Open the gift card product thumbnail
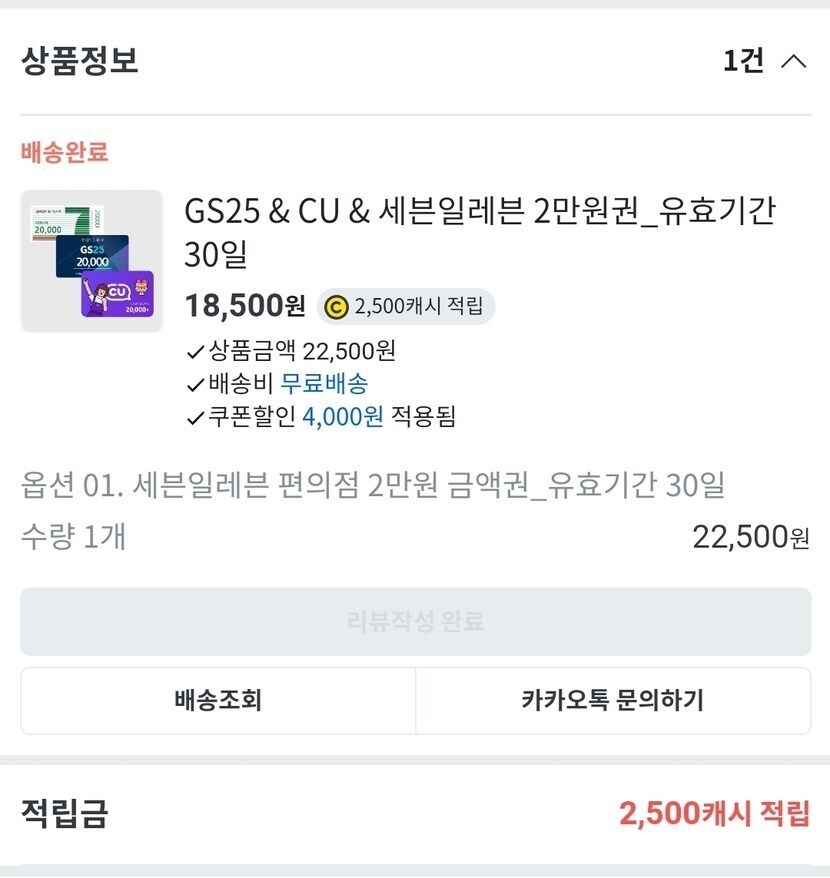This screenshot has width=830, height=878. click(92, 261)
